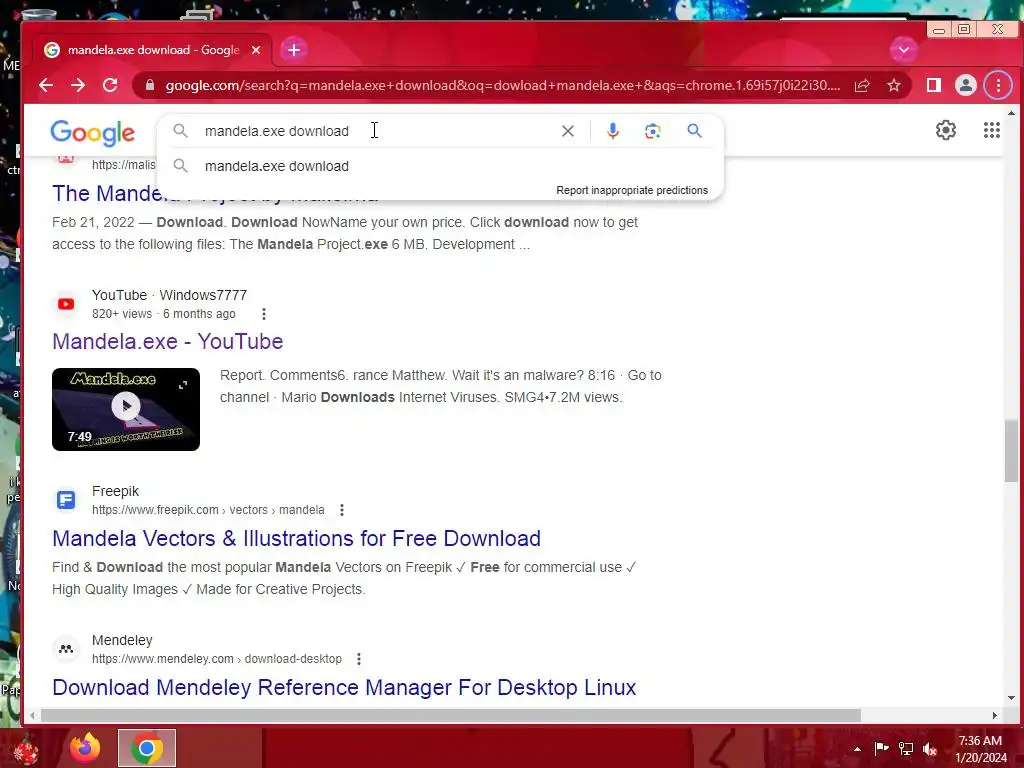The image size is (1024, 768).
Task: Click the YouTube favicon icon
Action: pyautogui.click(x=66, y=304)
